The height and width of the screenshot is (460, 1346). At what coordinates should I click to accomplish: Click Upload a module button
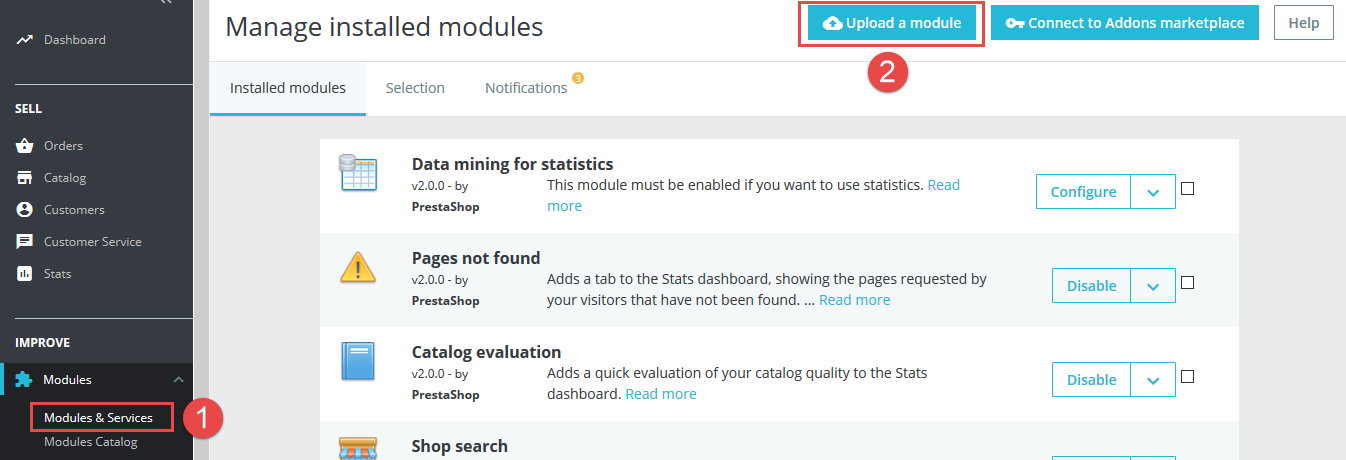click(892, 23)
